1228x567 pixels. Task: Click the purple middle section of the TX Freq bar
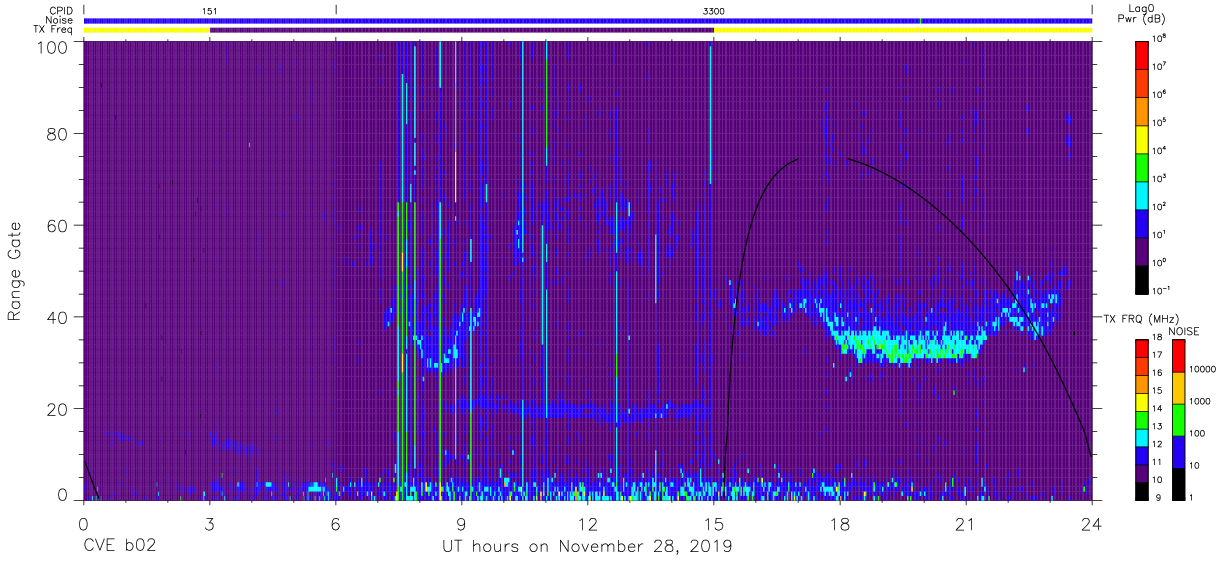pyautogui.click(x=461, y=30)
